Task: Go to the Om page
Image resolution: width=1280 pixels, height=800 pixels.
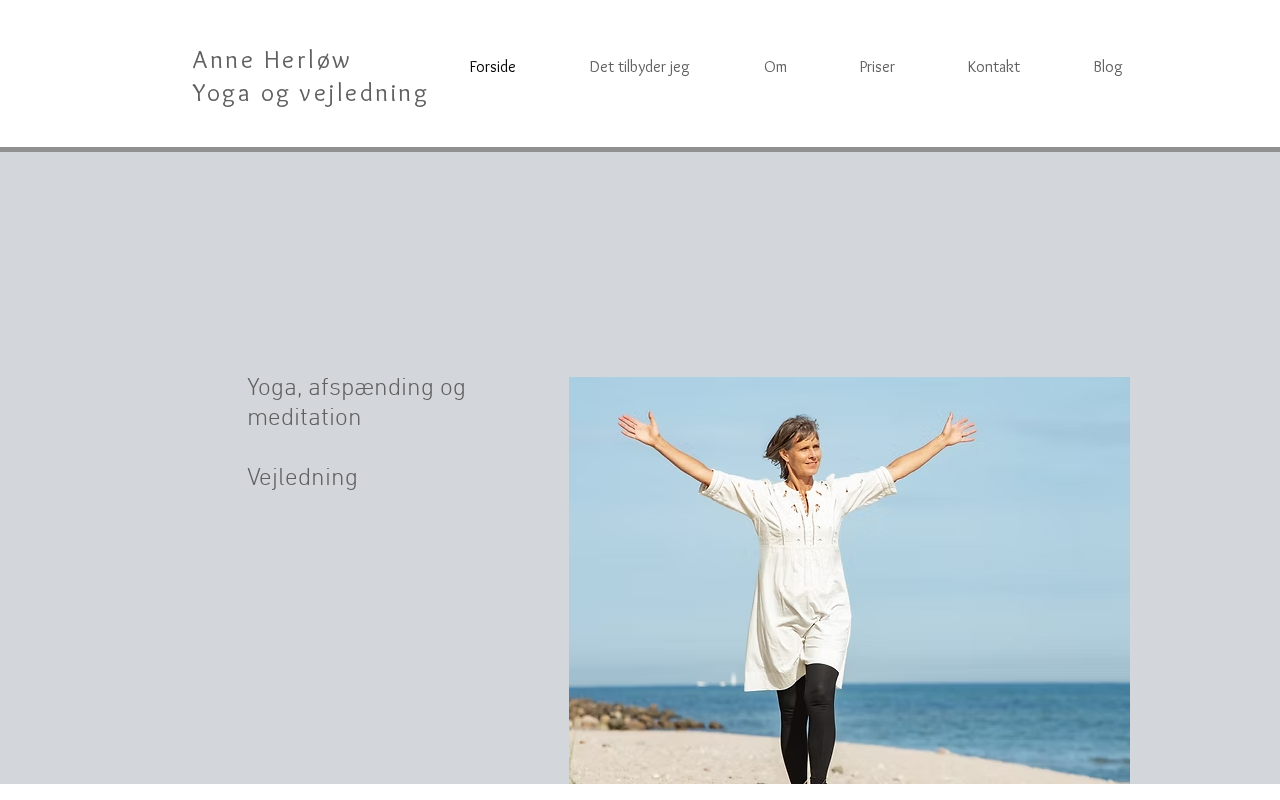Action: (x=775, y=67)
